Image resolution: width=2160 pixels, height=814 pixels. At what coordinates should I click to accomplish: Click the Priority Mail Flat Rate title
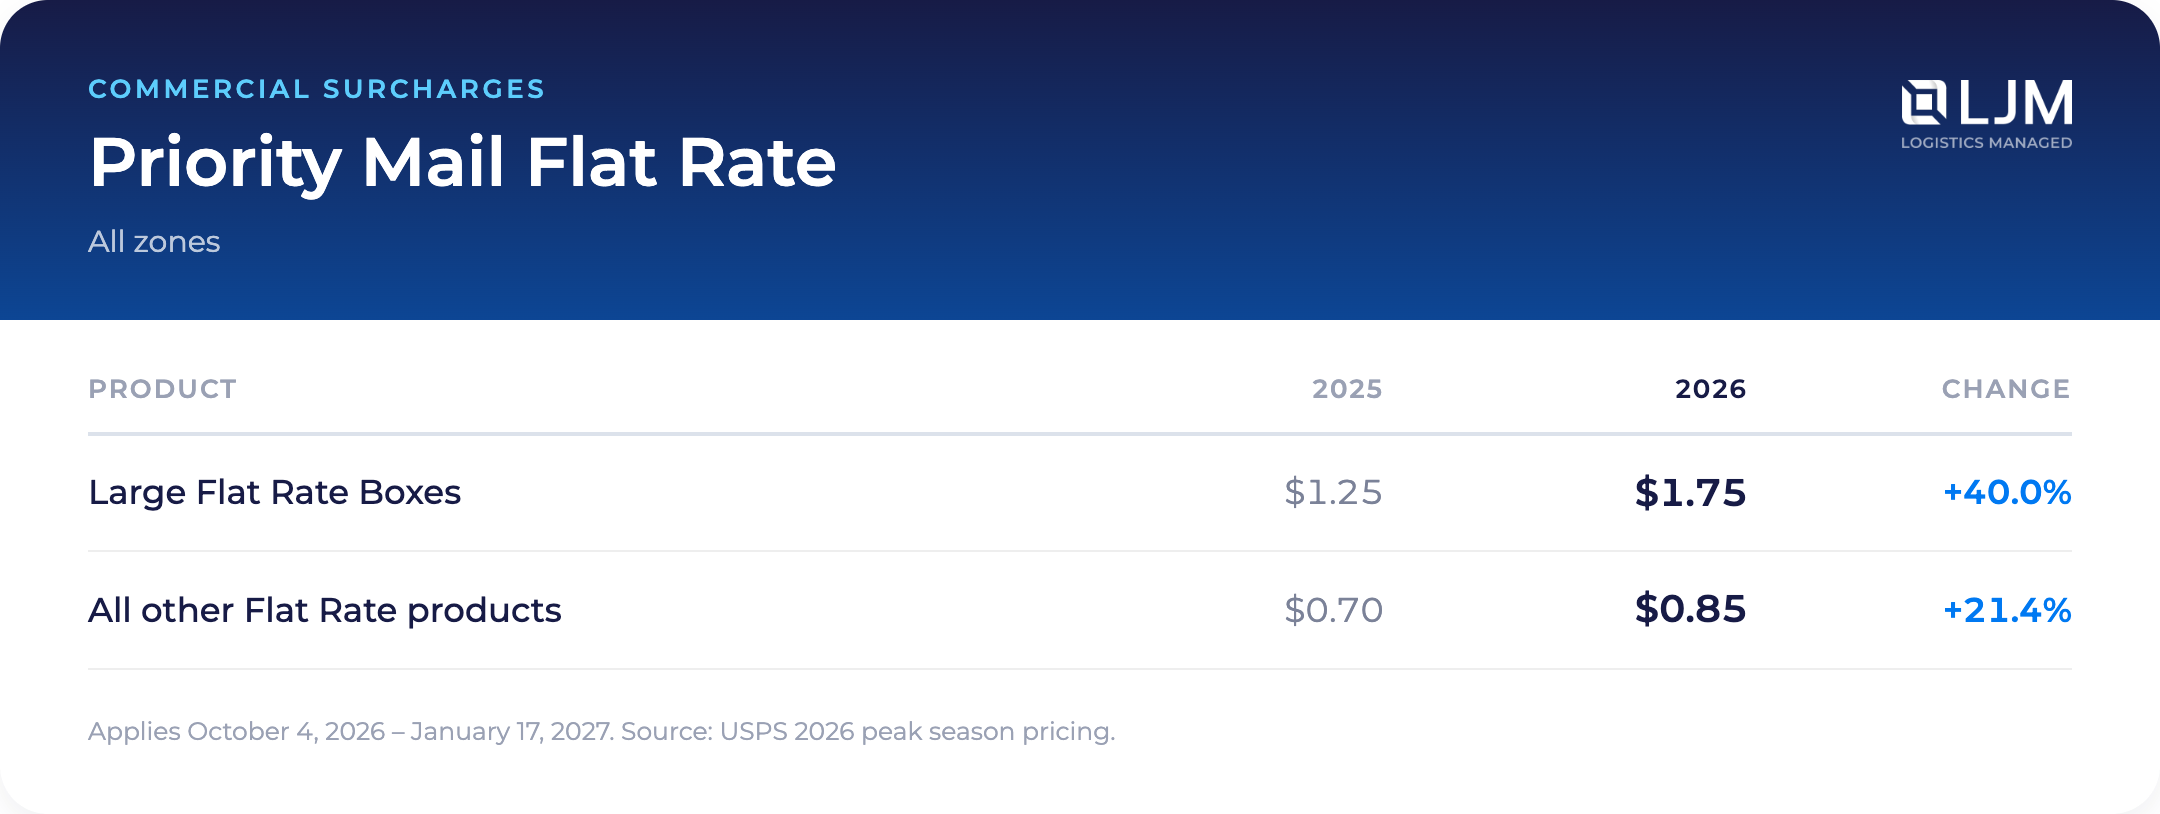462,163
